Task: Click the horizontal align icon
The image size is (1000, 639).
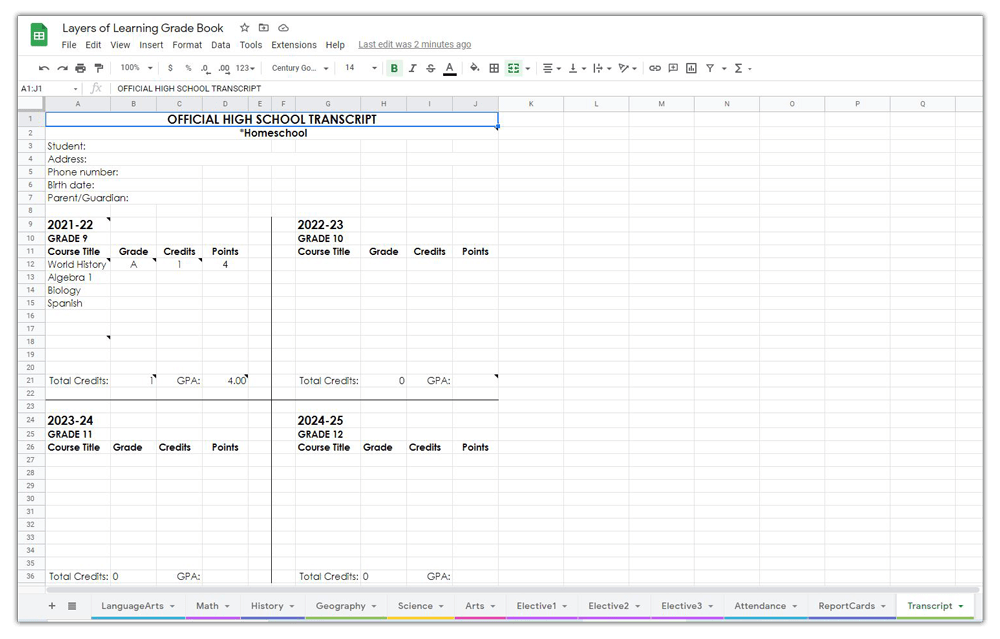Action: point(547,68)
